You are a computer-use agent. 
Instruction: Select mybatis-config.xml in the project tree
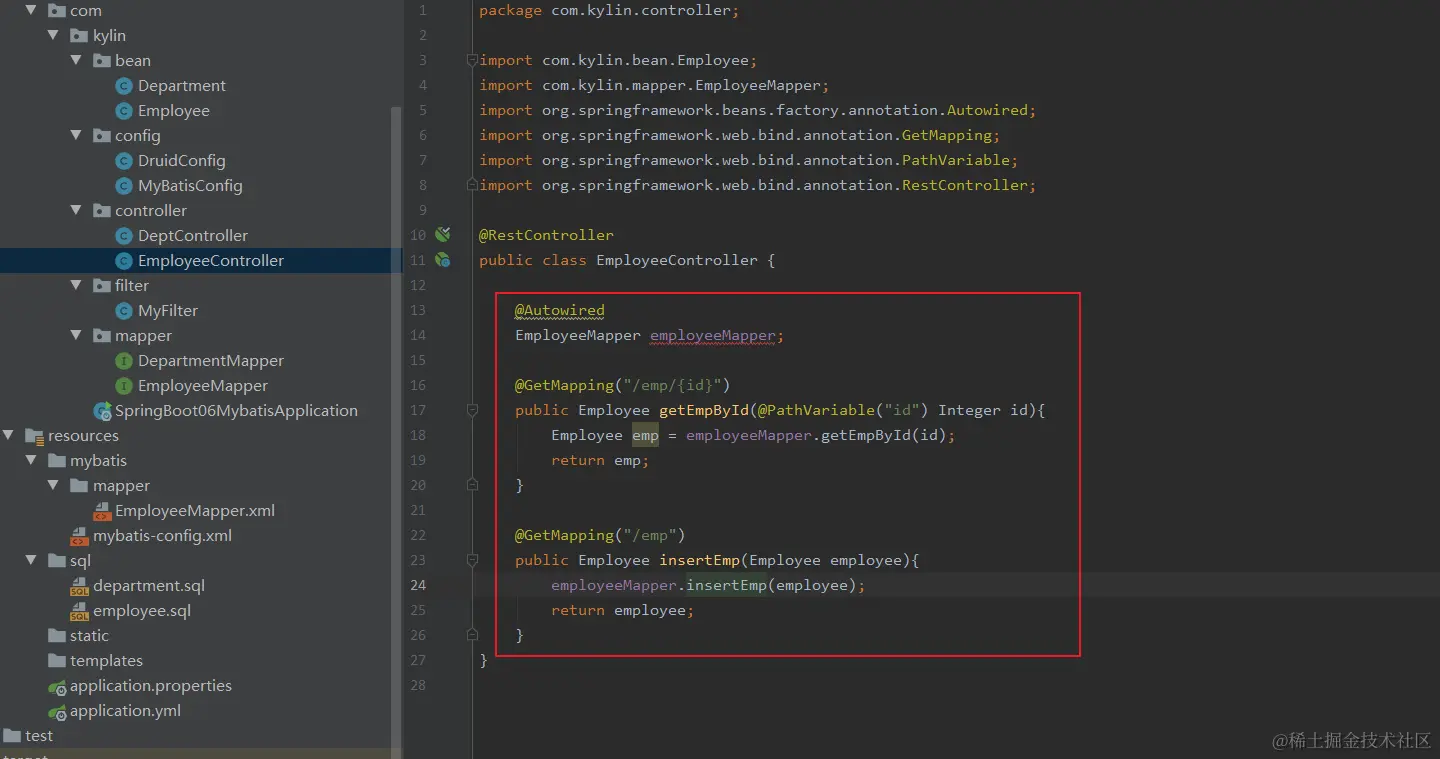coord(163,536)
